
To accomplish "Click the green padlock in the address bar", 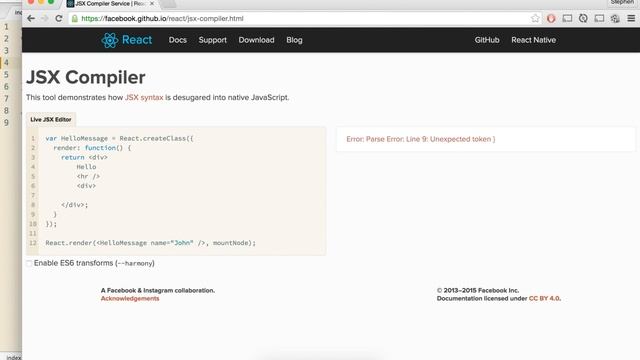I will (75, 18).
